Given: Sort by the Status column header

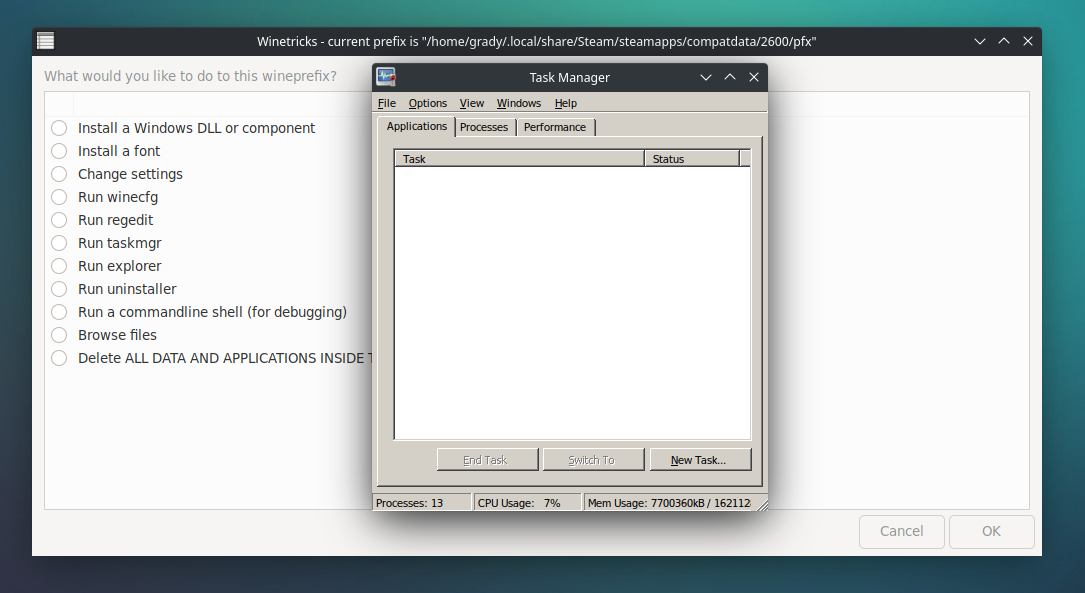Looking at the screenshot, I should click(692, 158).
